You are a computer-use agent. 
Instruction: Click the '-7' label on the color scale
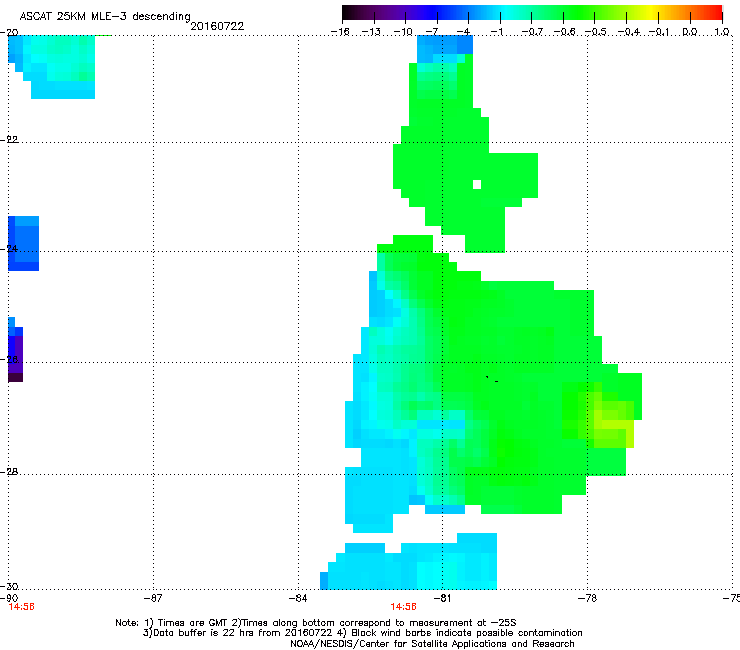[432, 32]
